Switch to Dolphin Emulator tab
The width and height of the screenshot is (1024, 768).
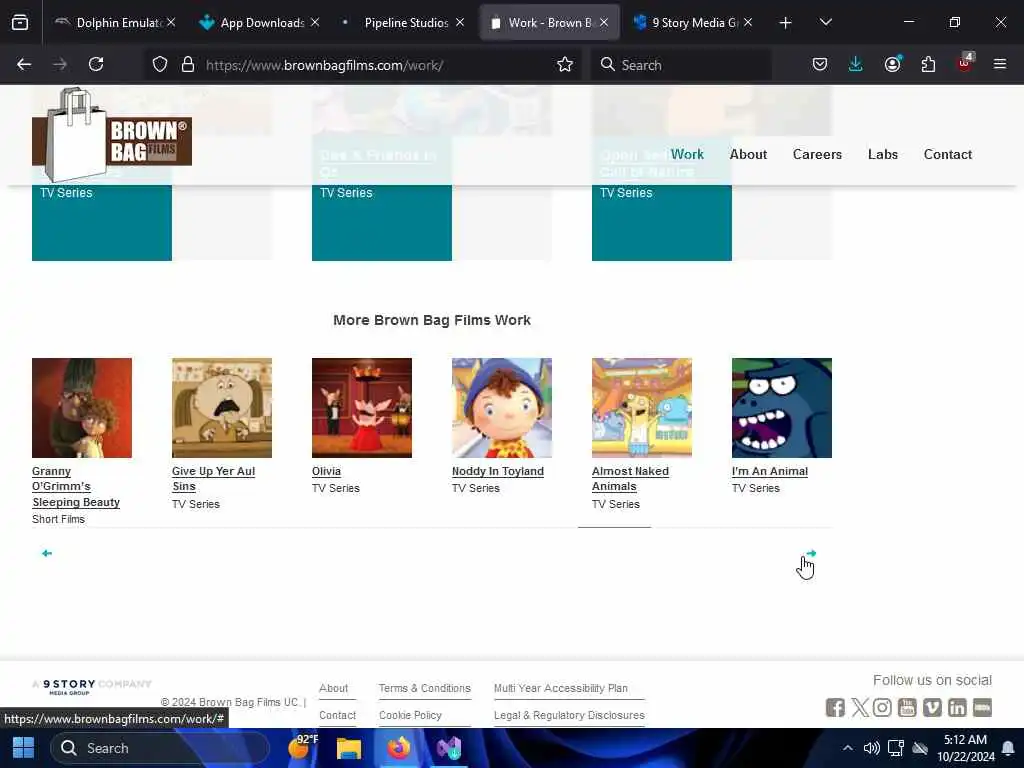coord(115,23)
